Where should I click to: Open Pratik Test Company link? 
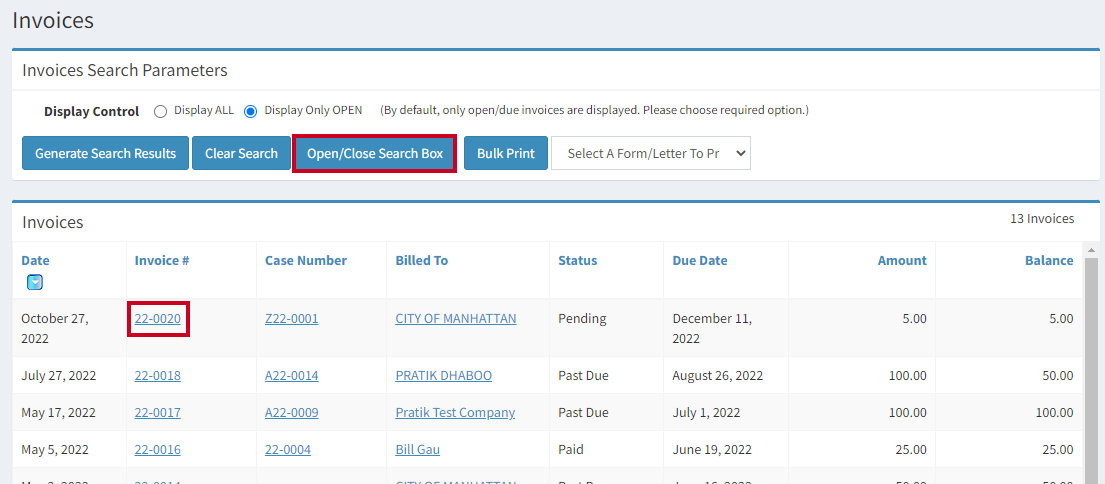455,412
